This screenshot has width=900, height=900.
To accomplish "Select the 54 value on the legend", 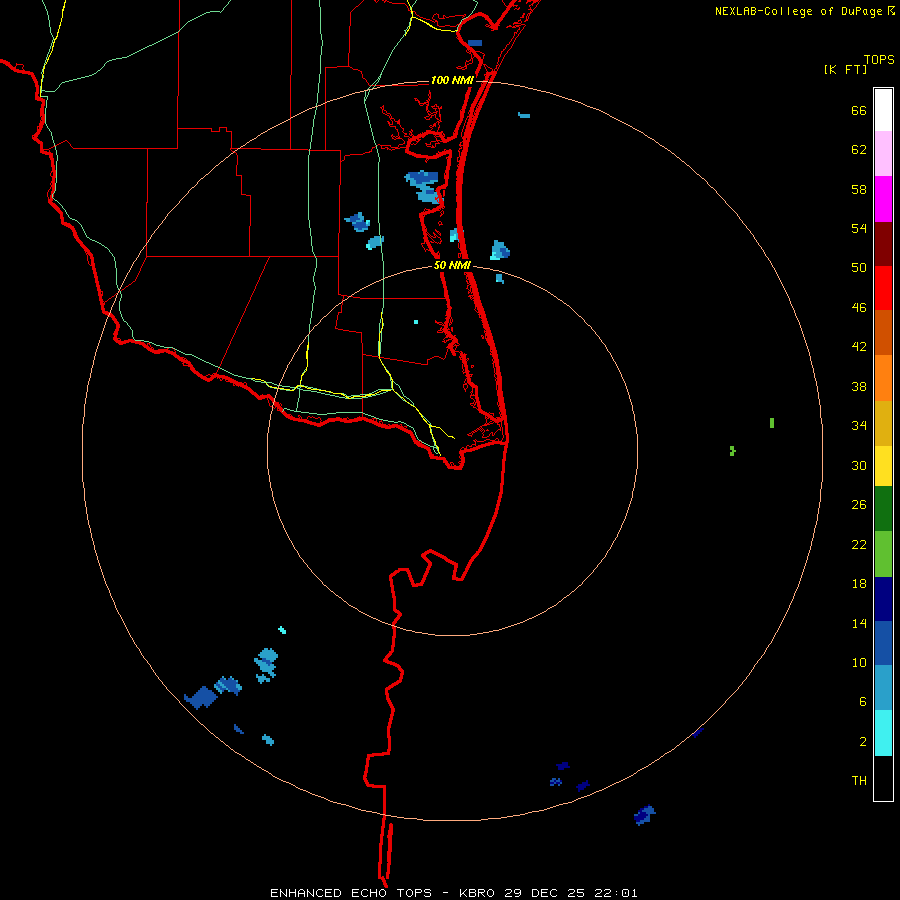I will tap(859, 228).
